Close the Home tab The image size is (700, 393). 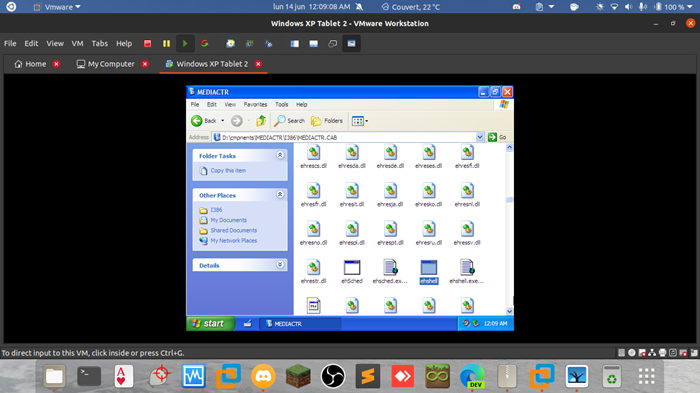coord(56,64)
